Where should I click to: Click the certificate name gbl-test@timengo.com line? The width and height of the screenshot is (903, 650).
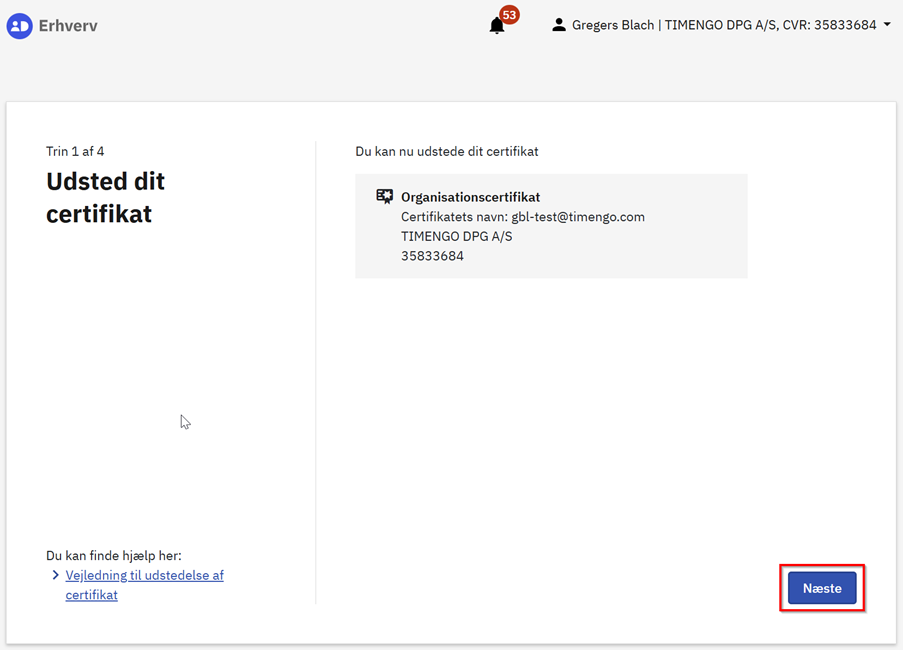(522, 217)
